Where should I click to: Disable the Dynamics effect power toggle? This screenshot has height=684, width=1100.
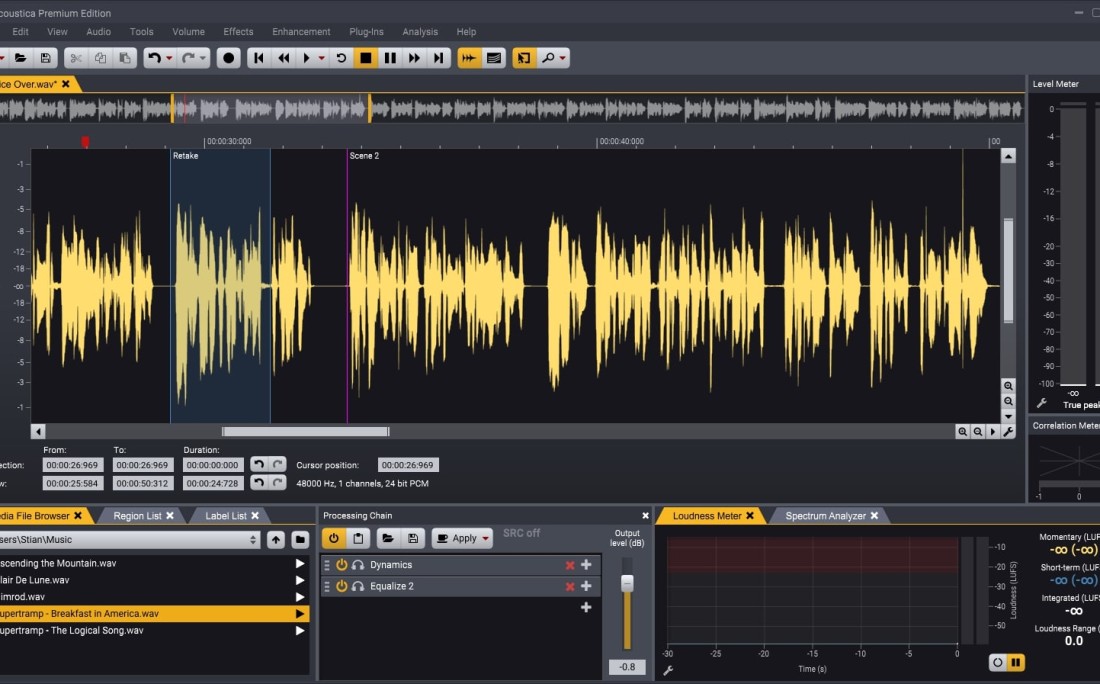342,564
